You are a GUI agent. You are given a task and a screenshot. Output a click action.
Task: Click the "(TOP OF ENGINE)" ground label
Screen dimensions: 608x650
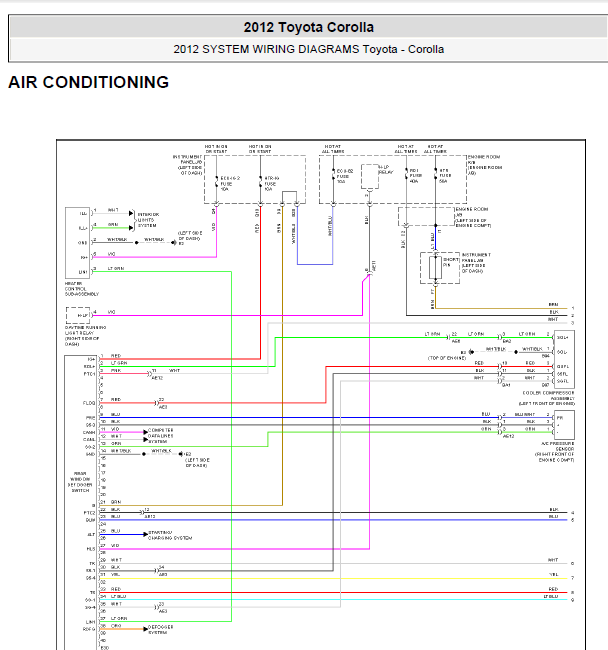point(447,358)
